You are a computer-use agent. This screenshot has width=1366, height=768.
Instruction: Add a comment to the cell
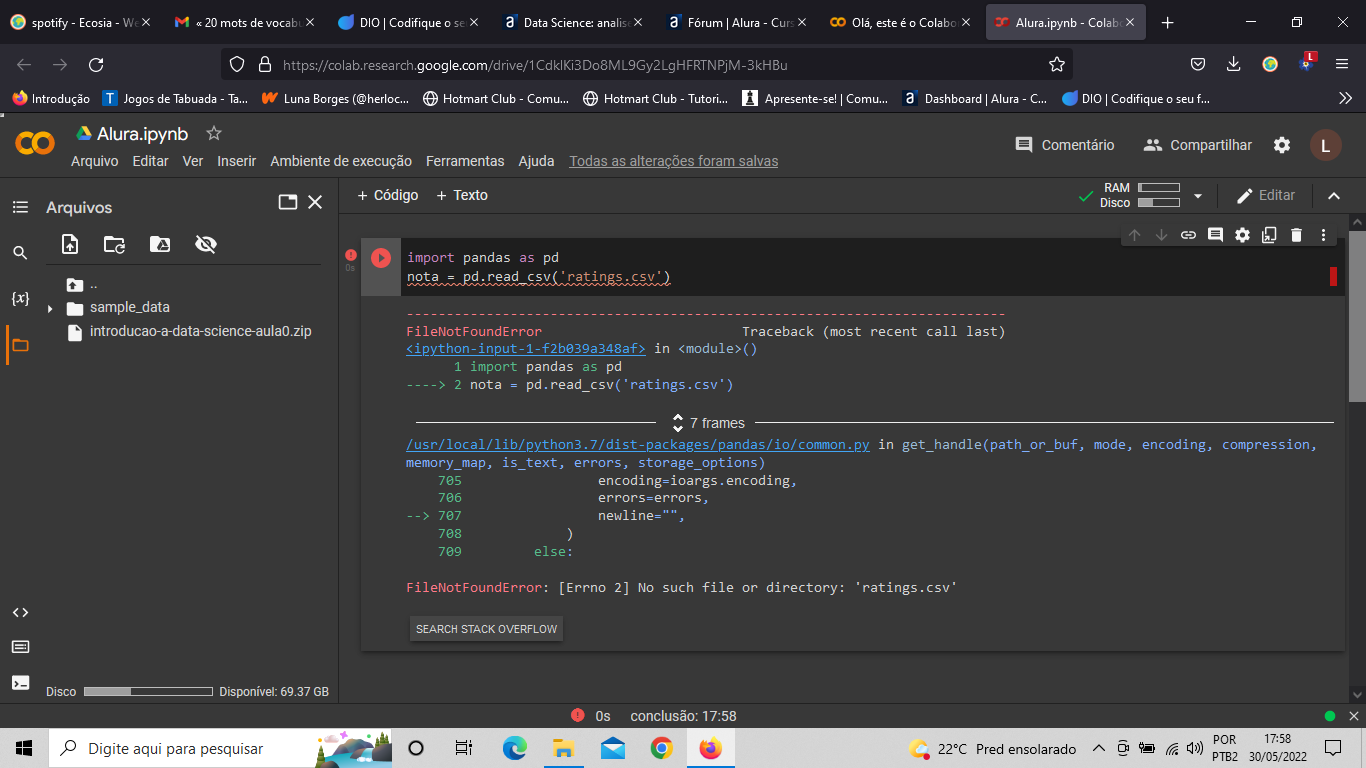(x=1215, y=235)
